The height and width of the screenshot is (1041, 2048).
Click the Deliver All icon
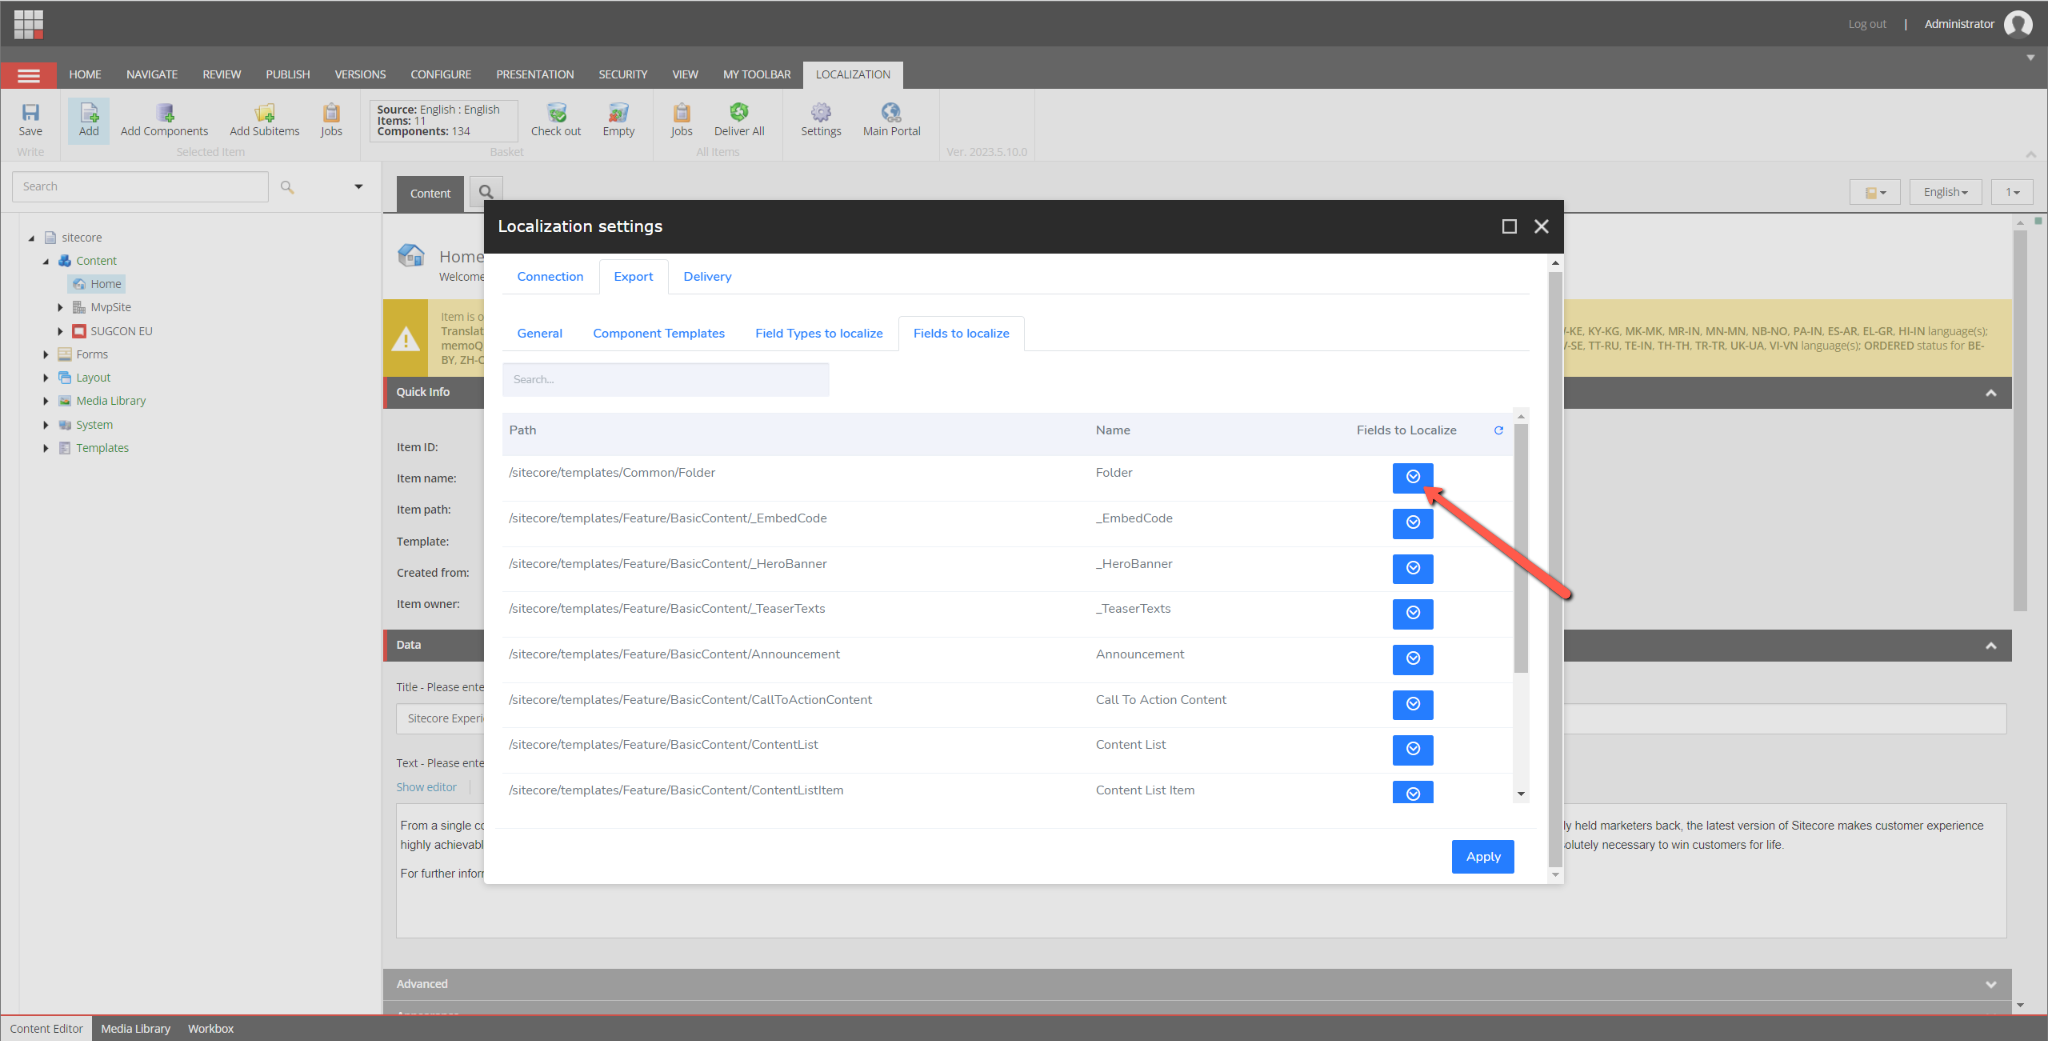(739, 119)
